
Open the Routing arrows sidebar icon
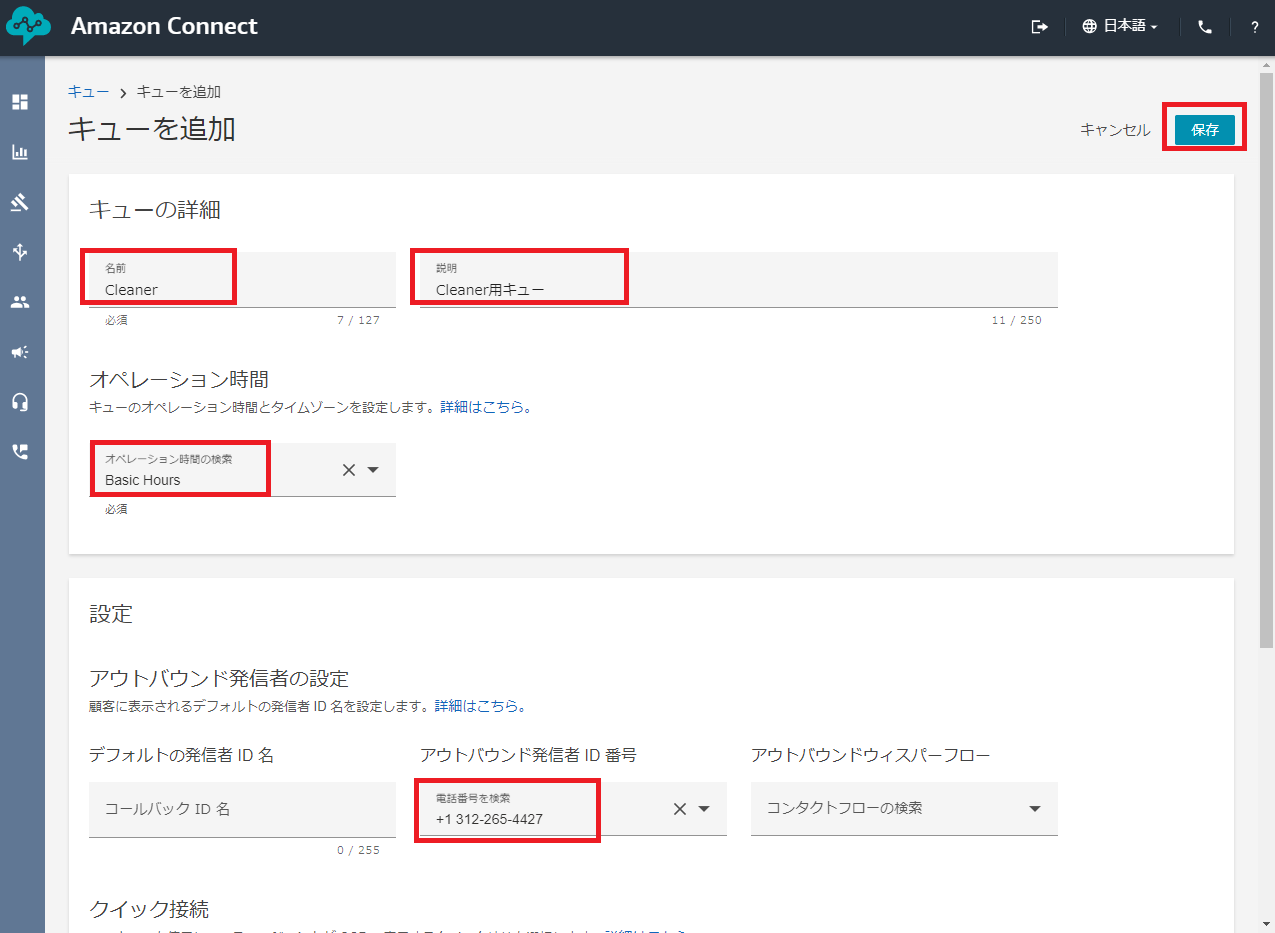(x=20, y=252)
